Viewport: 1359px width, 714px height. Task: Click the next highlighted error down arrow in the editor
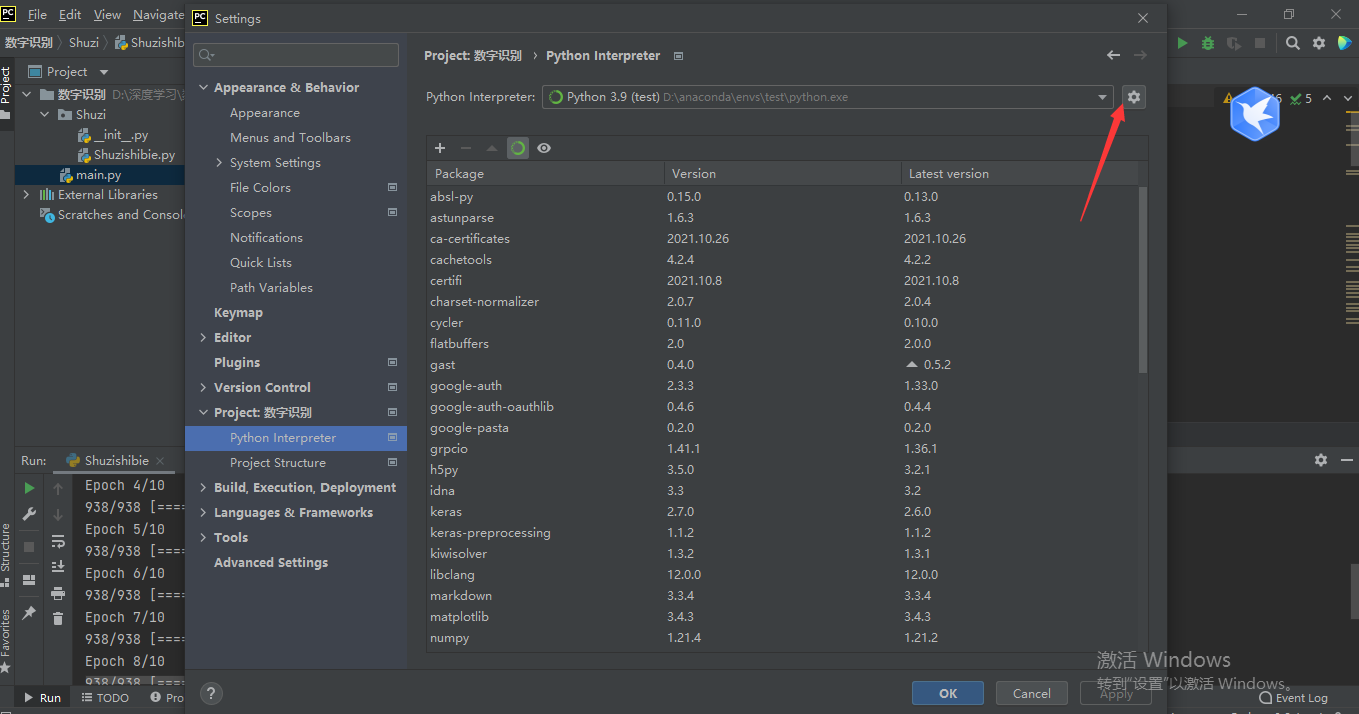click(x=1348, y=99)
